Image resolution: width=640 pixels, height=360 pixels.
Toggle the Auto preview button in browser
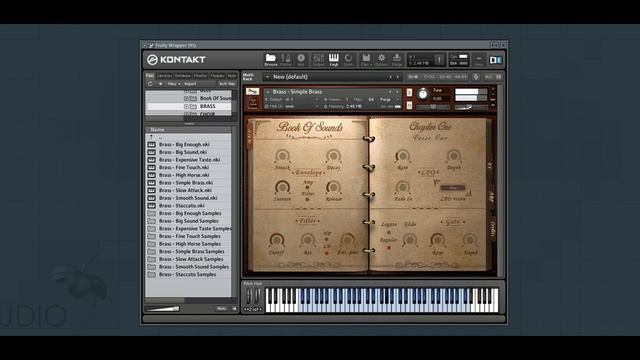[x=222, y=309]
